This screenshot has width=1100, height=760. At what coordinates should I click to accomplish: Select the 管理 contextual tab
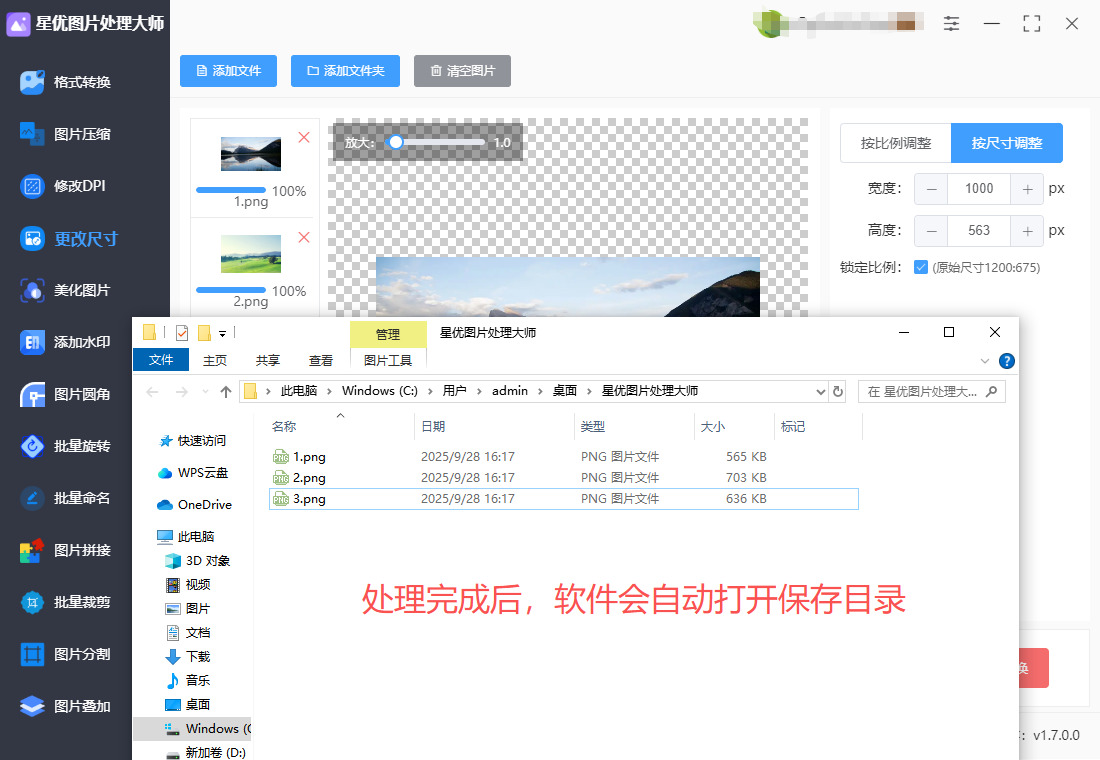coord(388,334)
